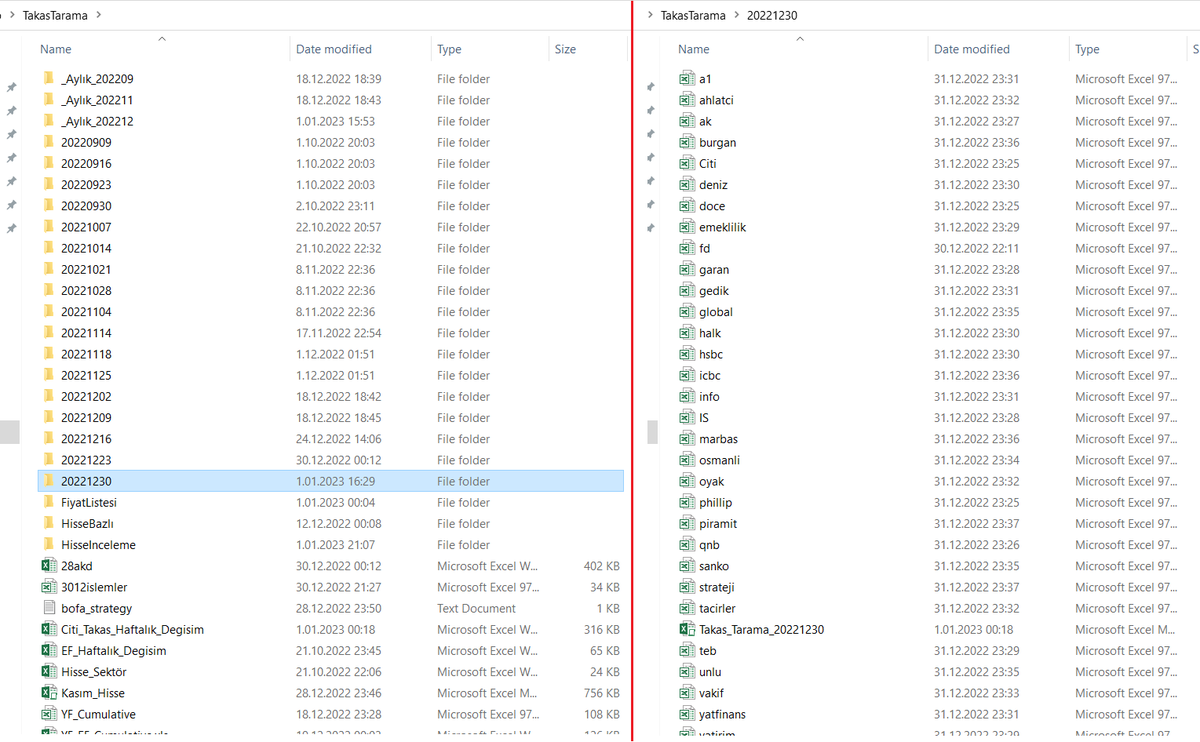The height and width of the screenshot is (742, 1200).
Task: Select the osmanli file name
Action: (x=719, y=460)
